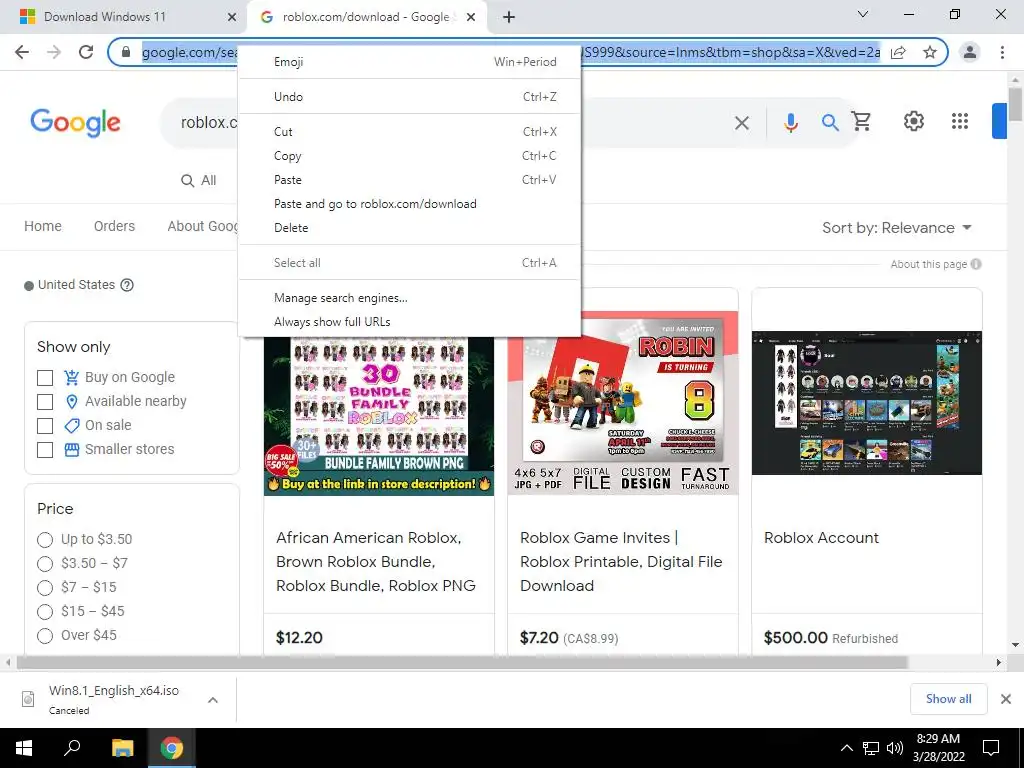Dismiss the downloads bar with X

[x=1006, y=699]
